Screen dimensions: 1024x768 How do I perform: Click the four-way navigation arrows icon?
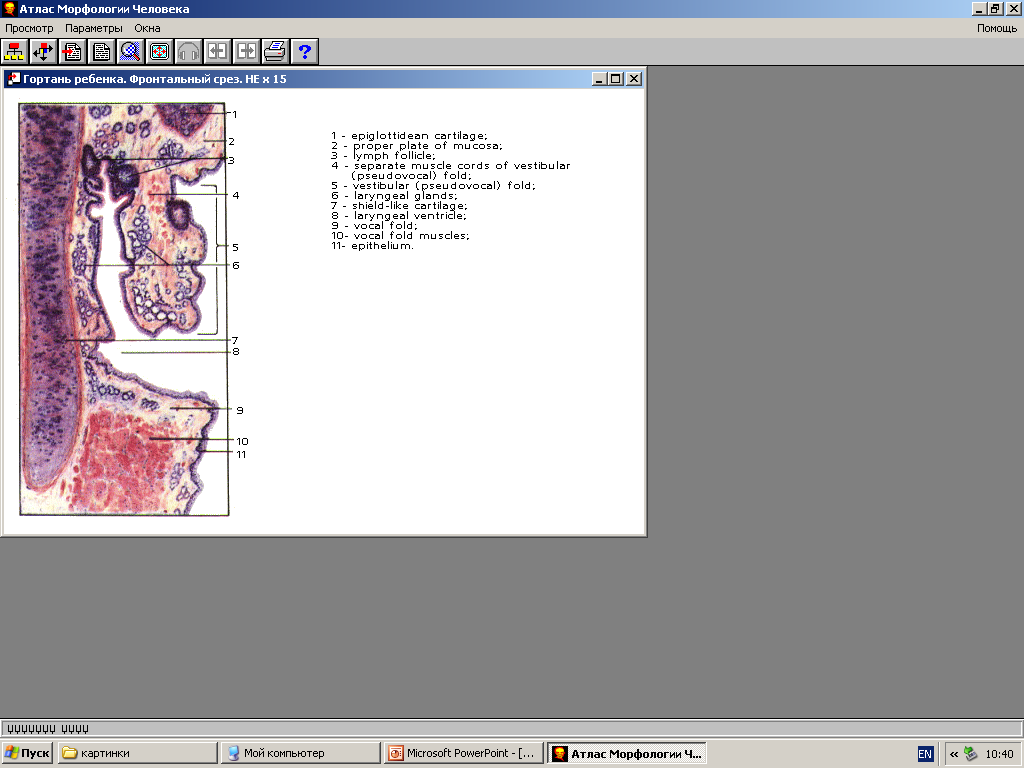click(43, 52)
